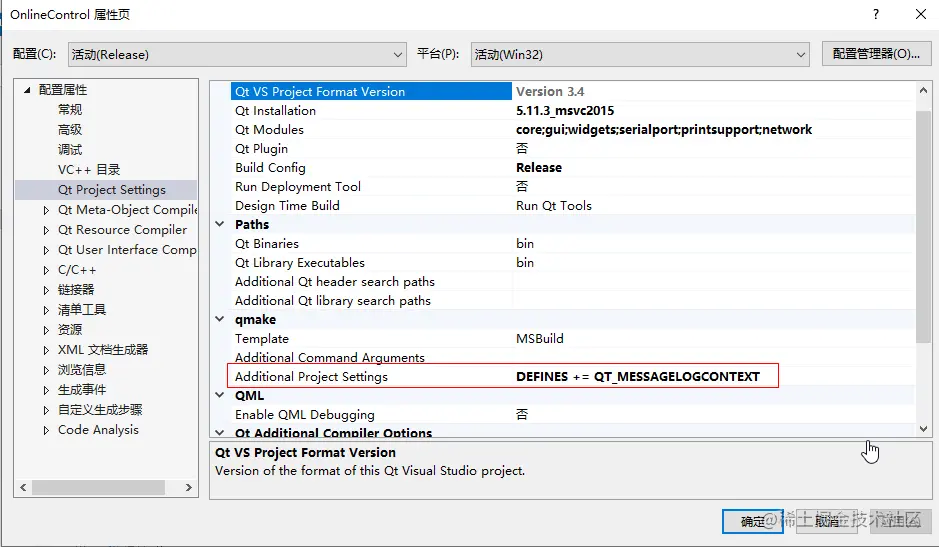The height and width of the screenshot is (547, 939).
Task: Click the MSBuild template value
Action: click(540, 339)
